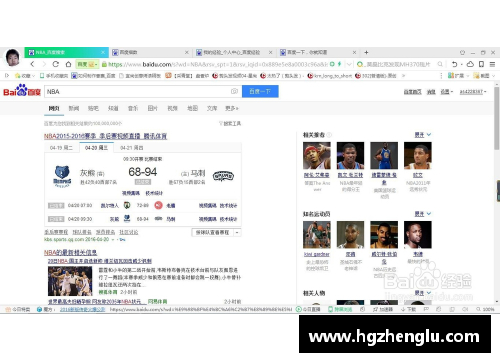Click the news article thumbnail image
Viewport: 500px width, 362px height.
point(70,281)
